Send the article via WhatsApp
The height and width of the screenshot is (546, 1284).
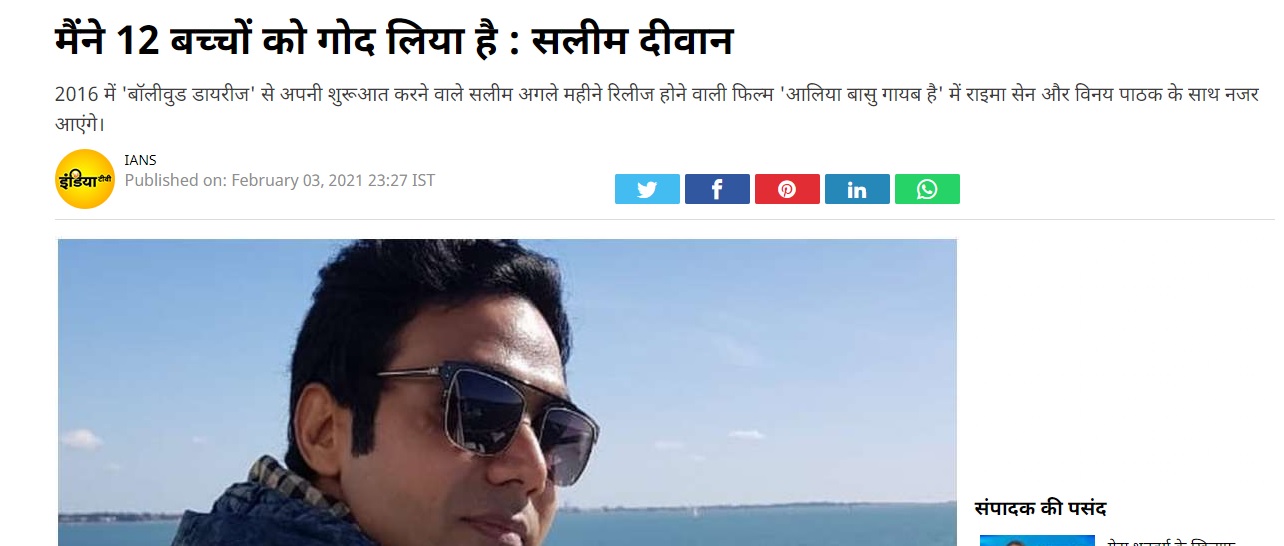tap(927, 189)
